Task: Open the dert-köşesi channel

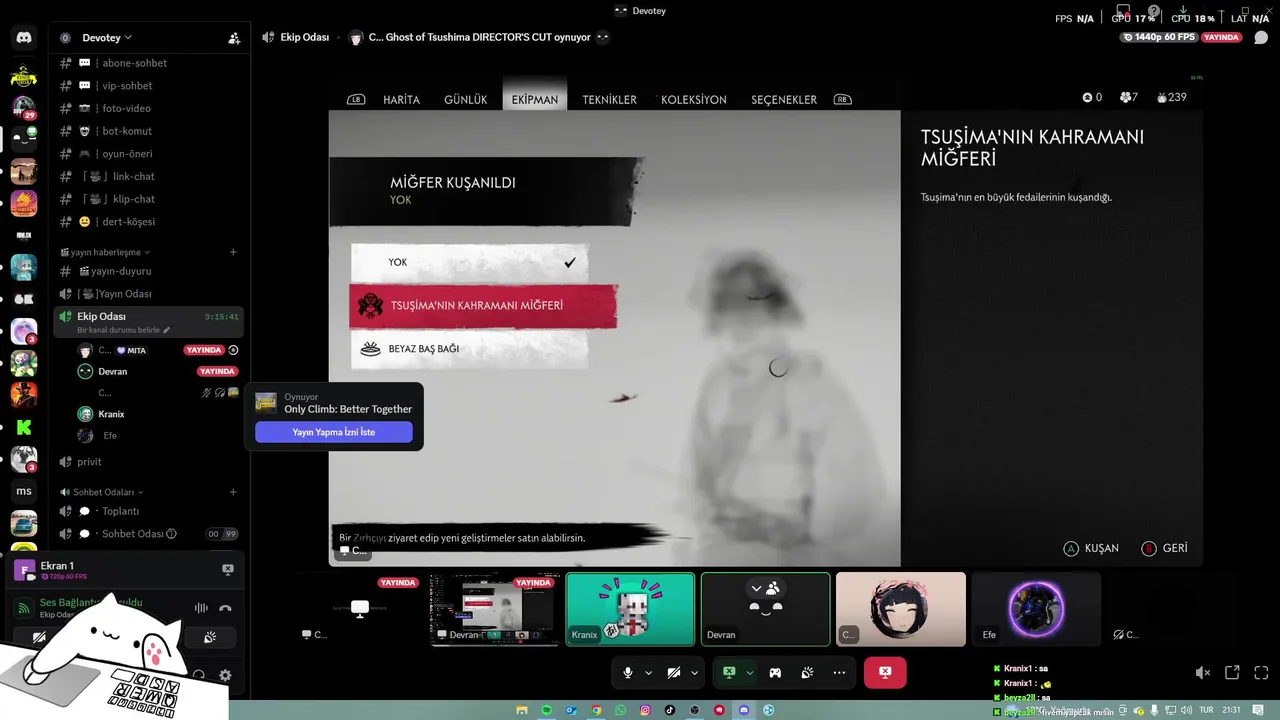Action: [149, 222]
